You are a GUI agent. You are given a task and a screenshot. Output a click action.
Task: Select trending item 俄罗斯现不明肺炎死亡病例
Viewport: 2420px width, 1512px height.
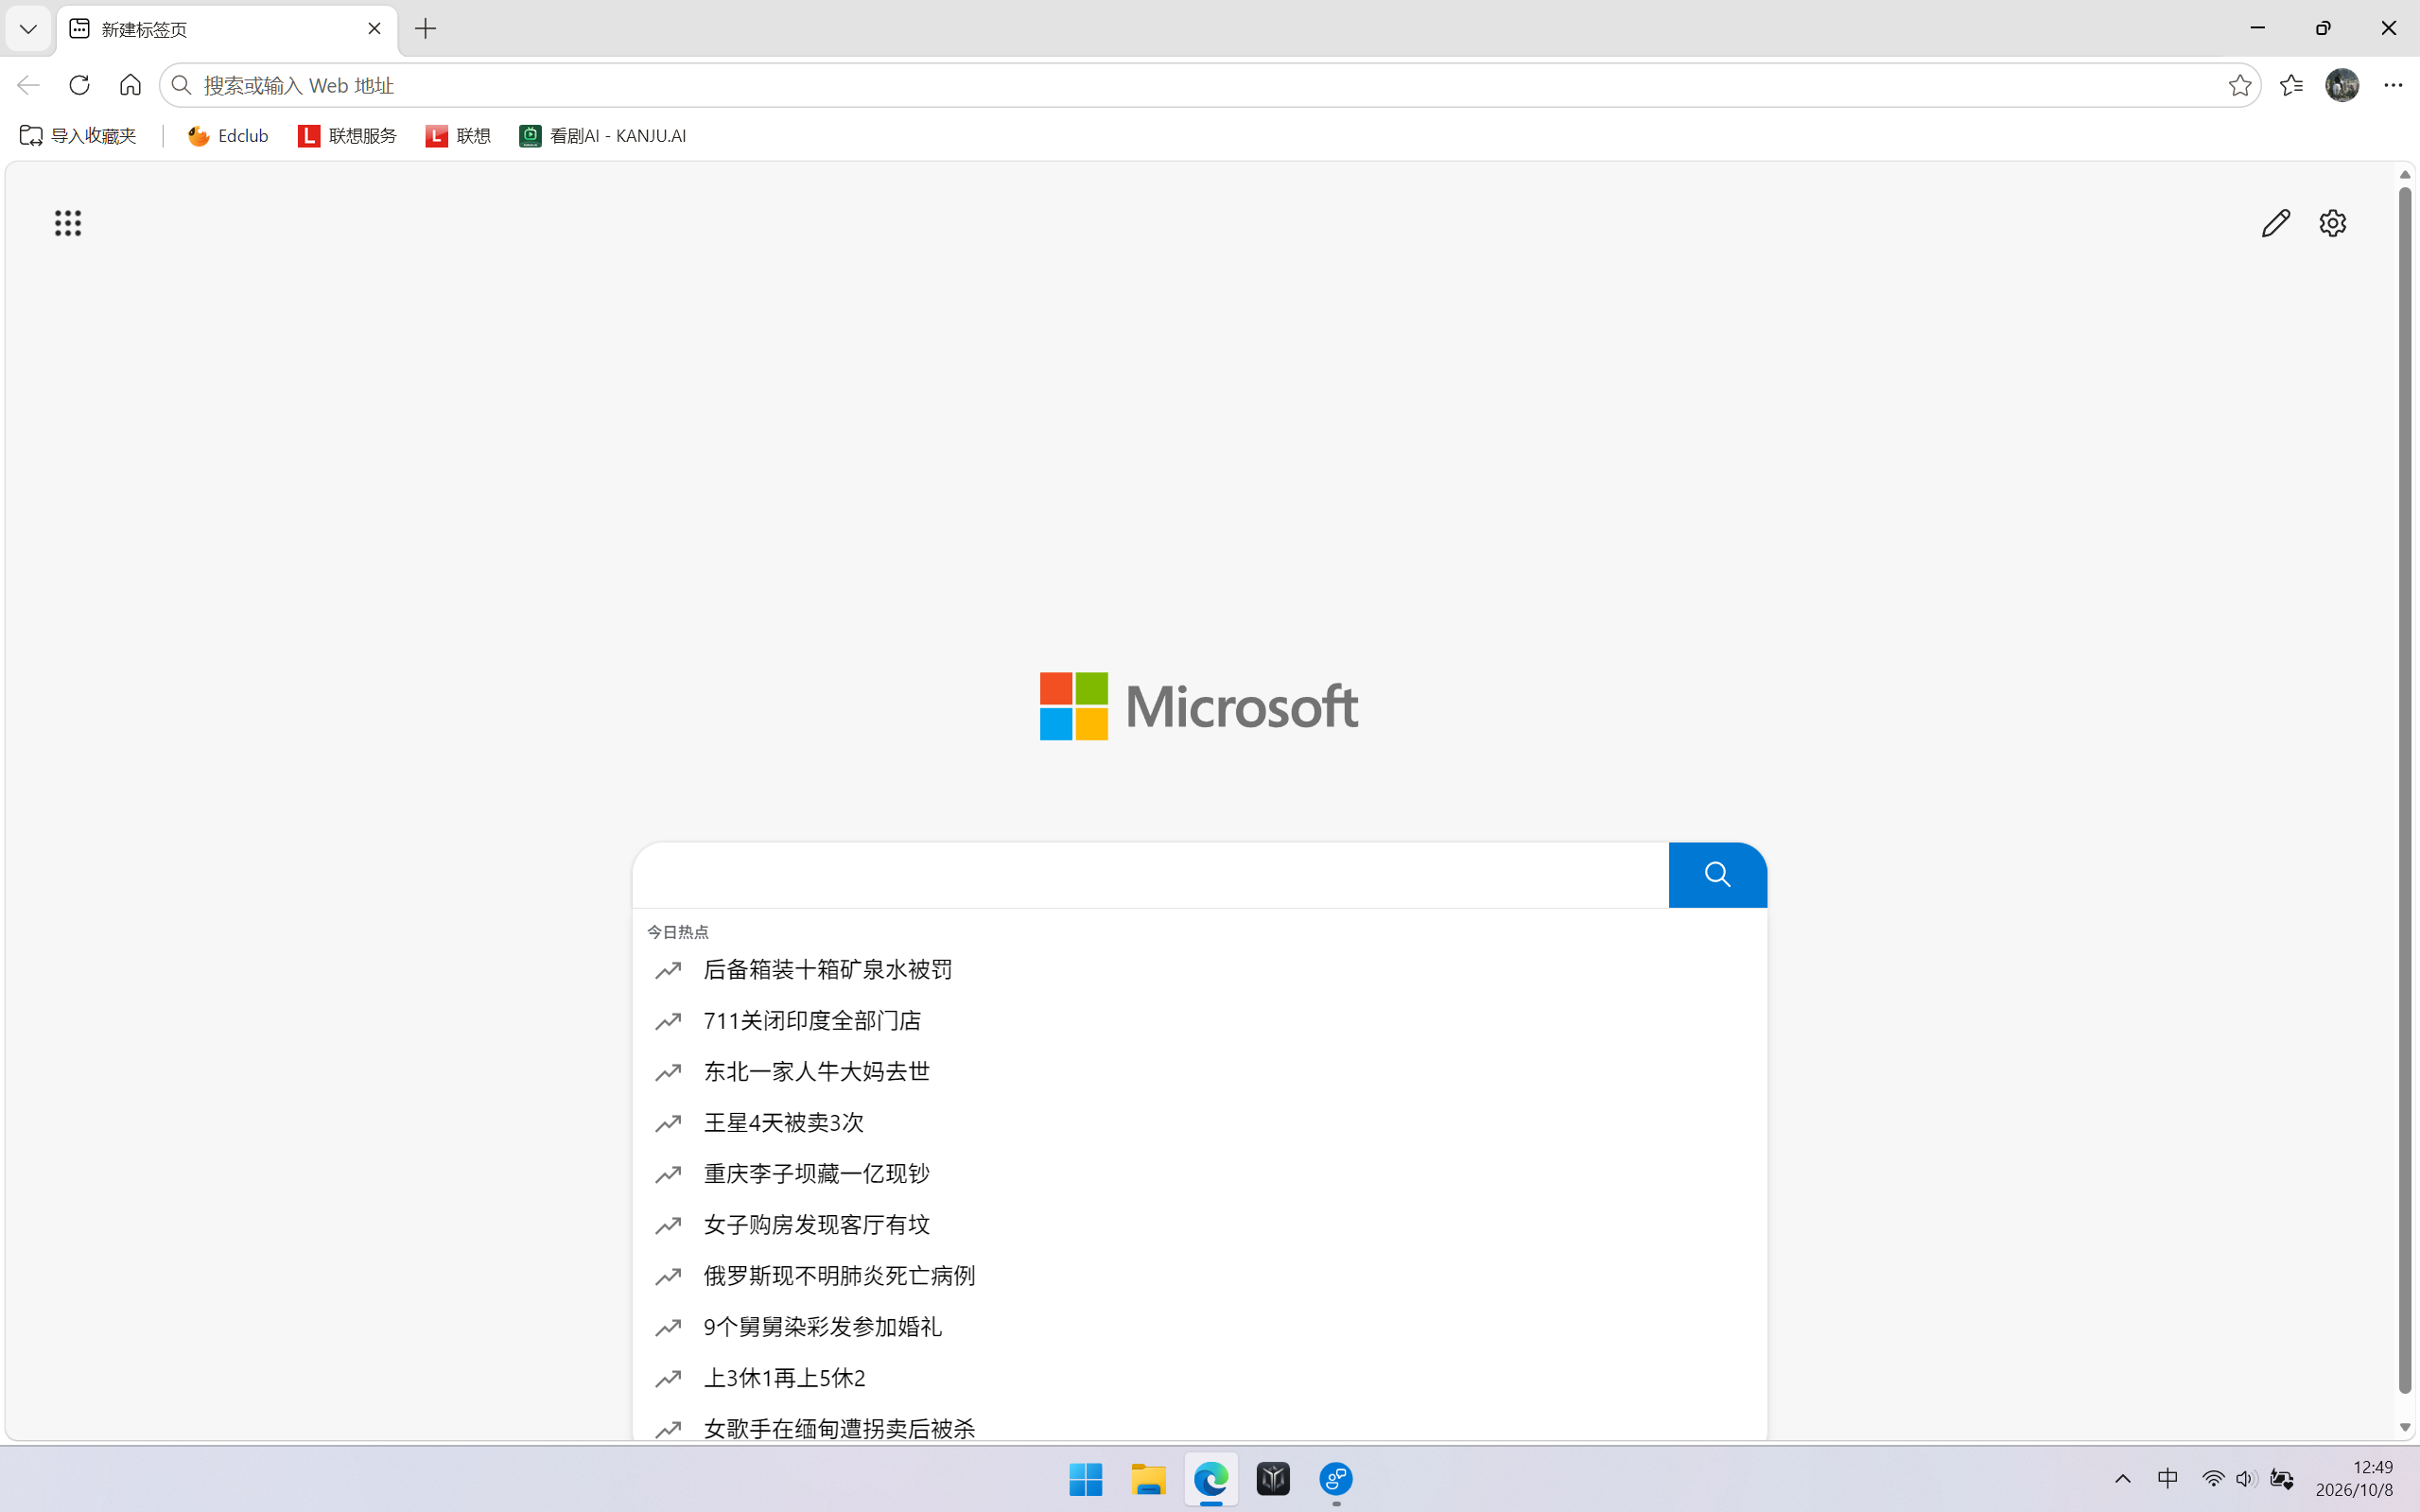pyautogui.click(x=1200, y=1276)
